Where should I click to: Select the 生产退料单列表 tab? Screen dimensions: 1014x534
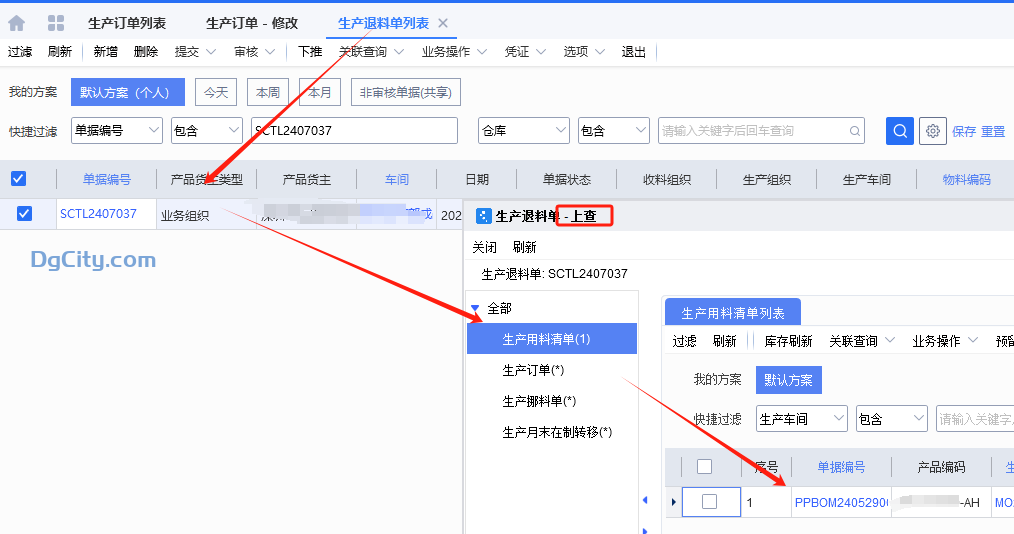point(383,23)
